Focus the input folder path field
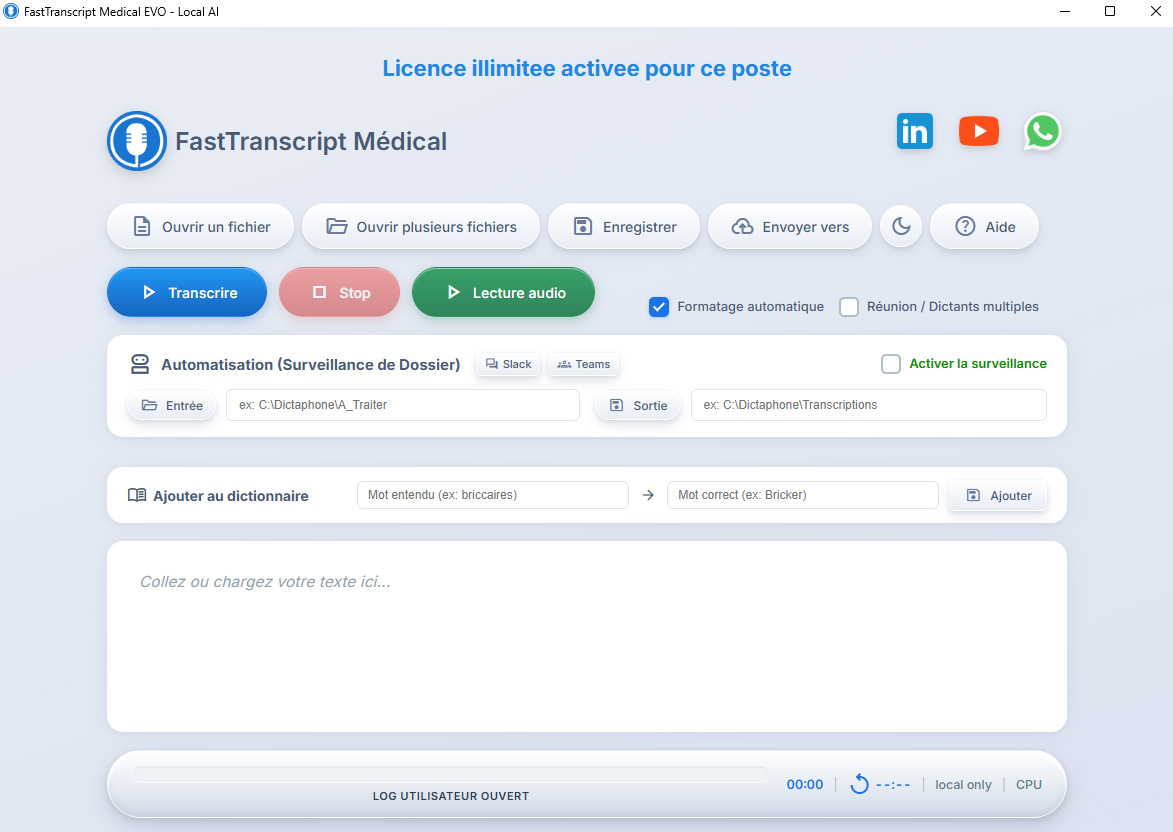 coord(402,405)
